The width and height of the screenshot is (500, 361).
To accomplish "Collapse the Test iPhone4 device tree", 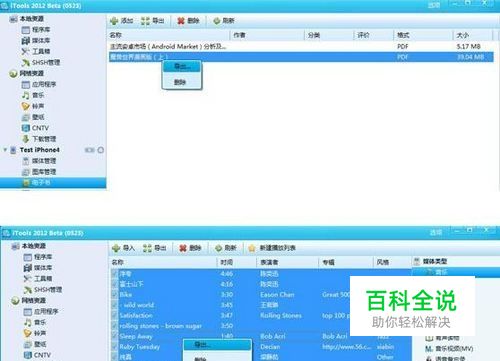I will (x=5, y=150).
